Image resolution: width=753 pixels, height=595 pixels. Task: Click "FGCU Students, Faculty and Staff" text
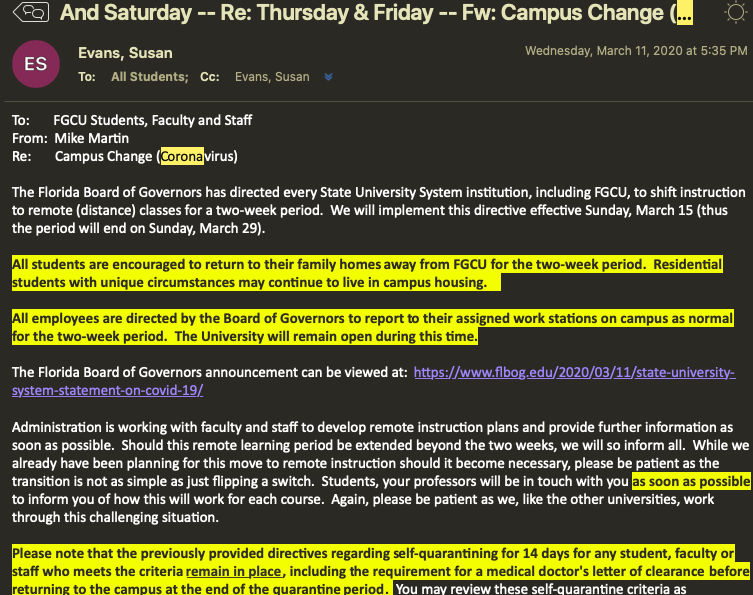(152, 120)
